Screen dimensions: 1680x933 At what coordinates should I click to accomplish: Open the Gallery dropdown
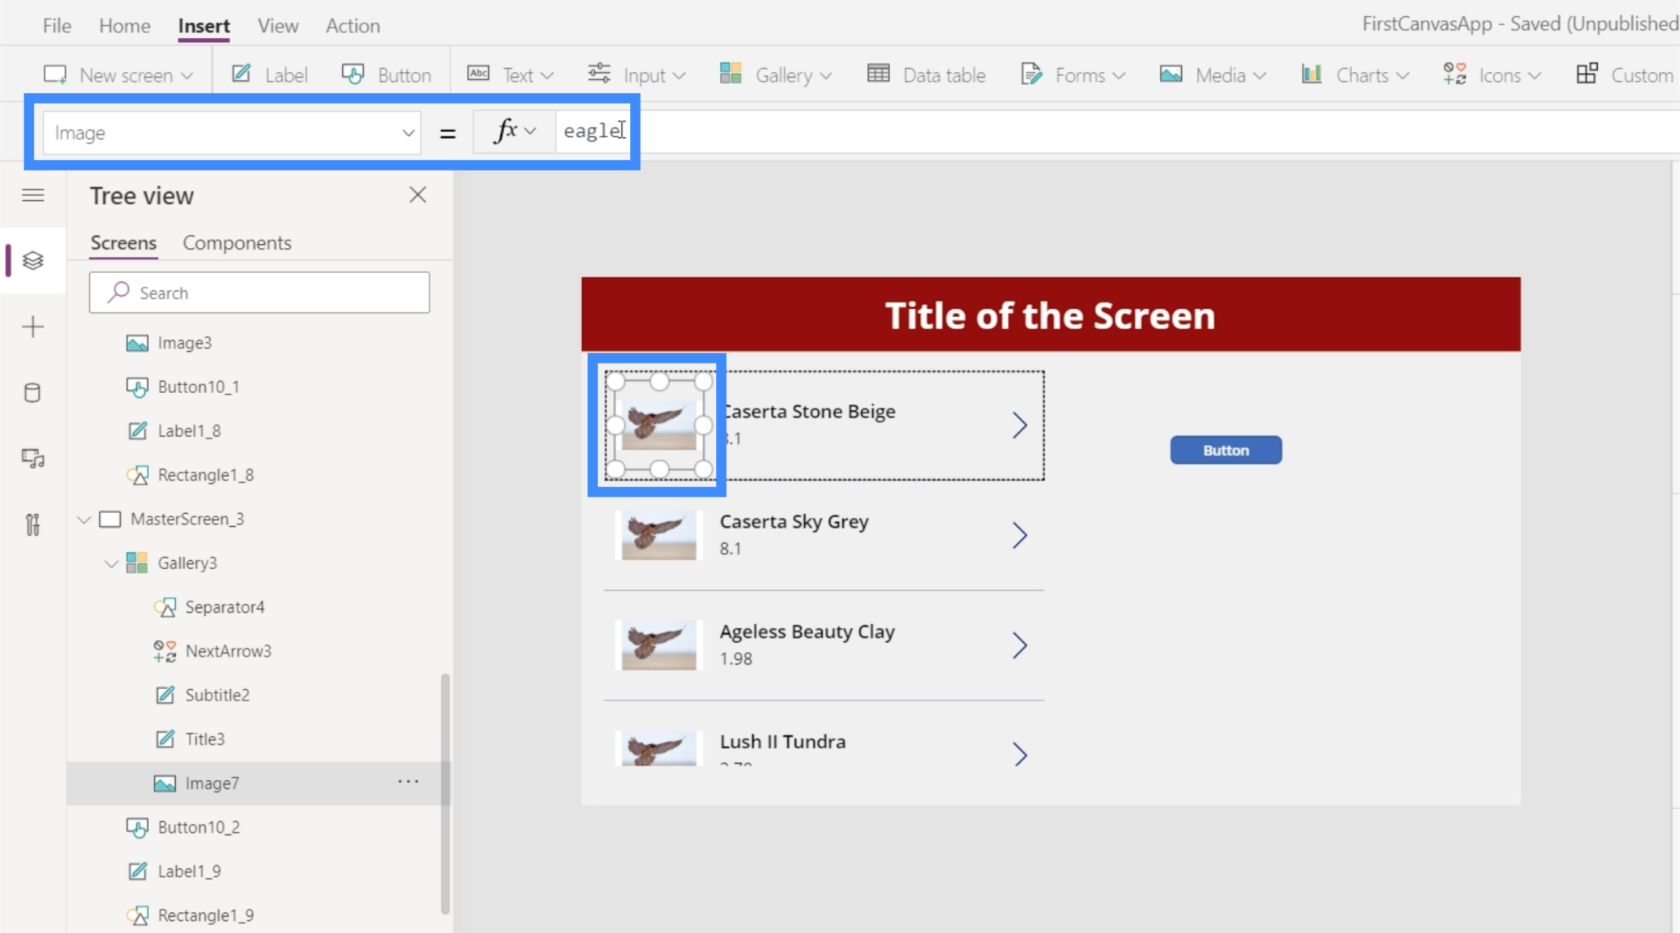(x=775, y=75)
